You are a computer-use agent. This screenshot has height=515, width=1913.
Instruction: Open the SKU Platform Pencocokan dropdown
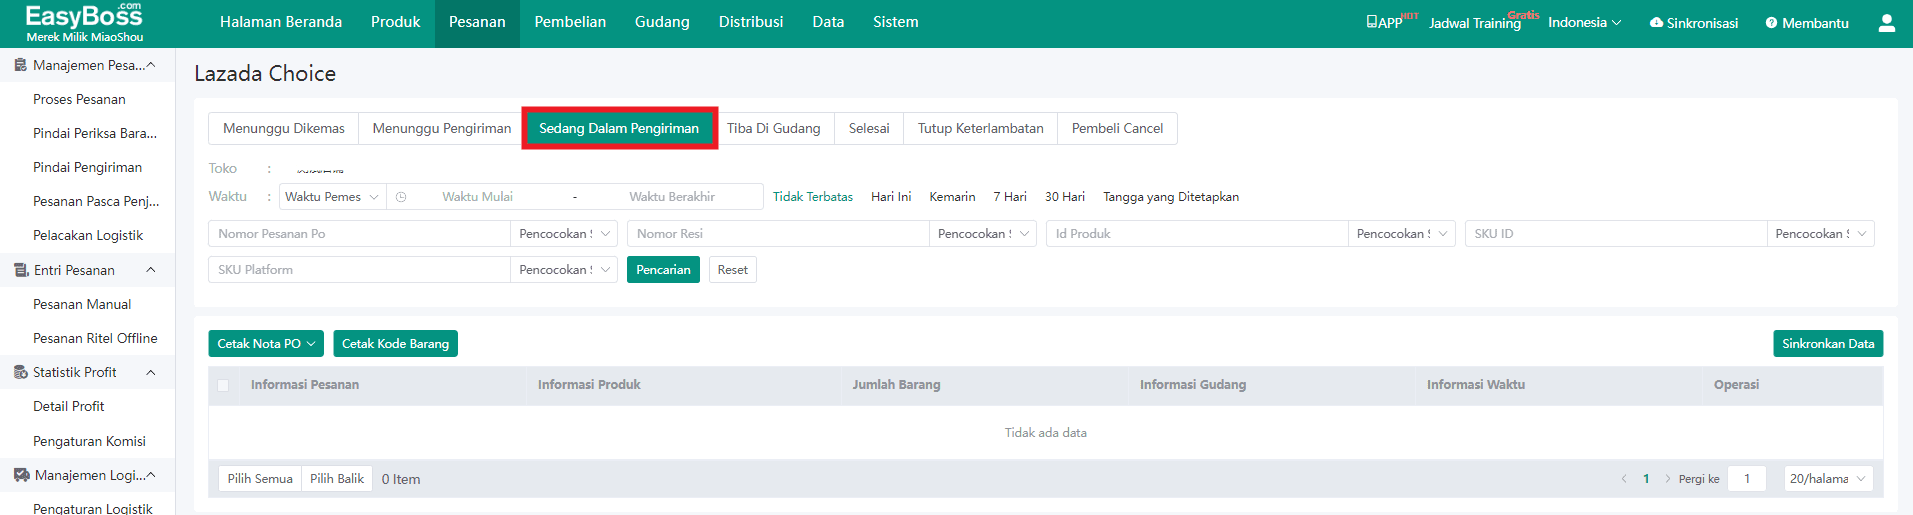click(564, 270)
